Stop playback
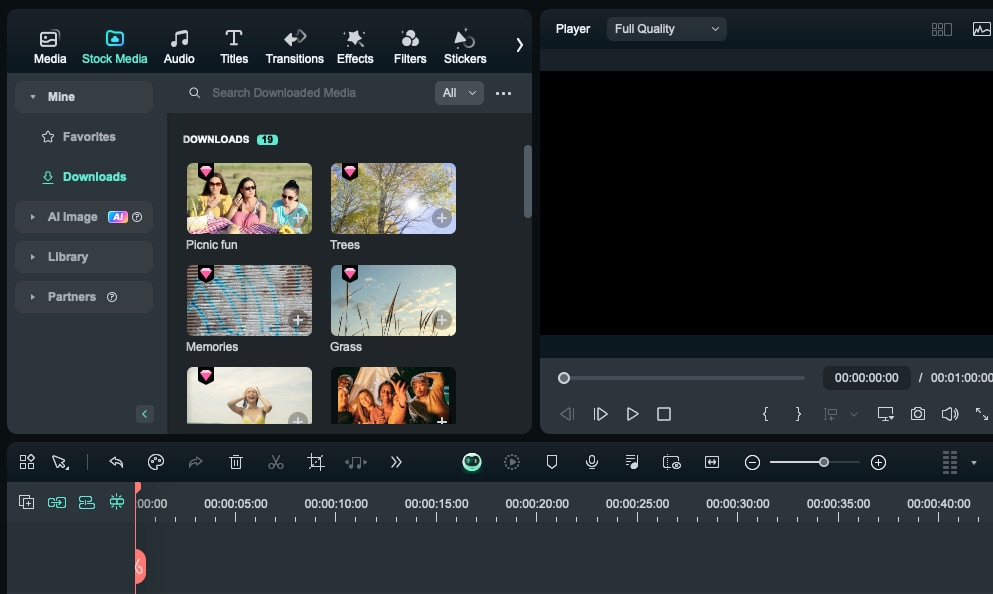 pyautogui.click(x=664, y=414)
